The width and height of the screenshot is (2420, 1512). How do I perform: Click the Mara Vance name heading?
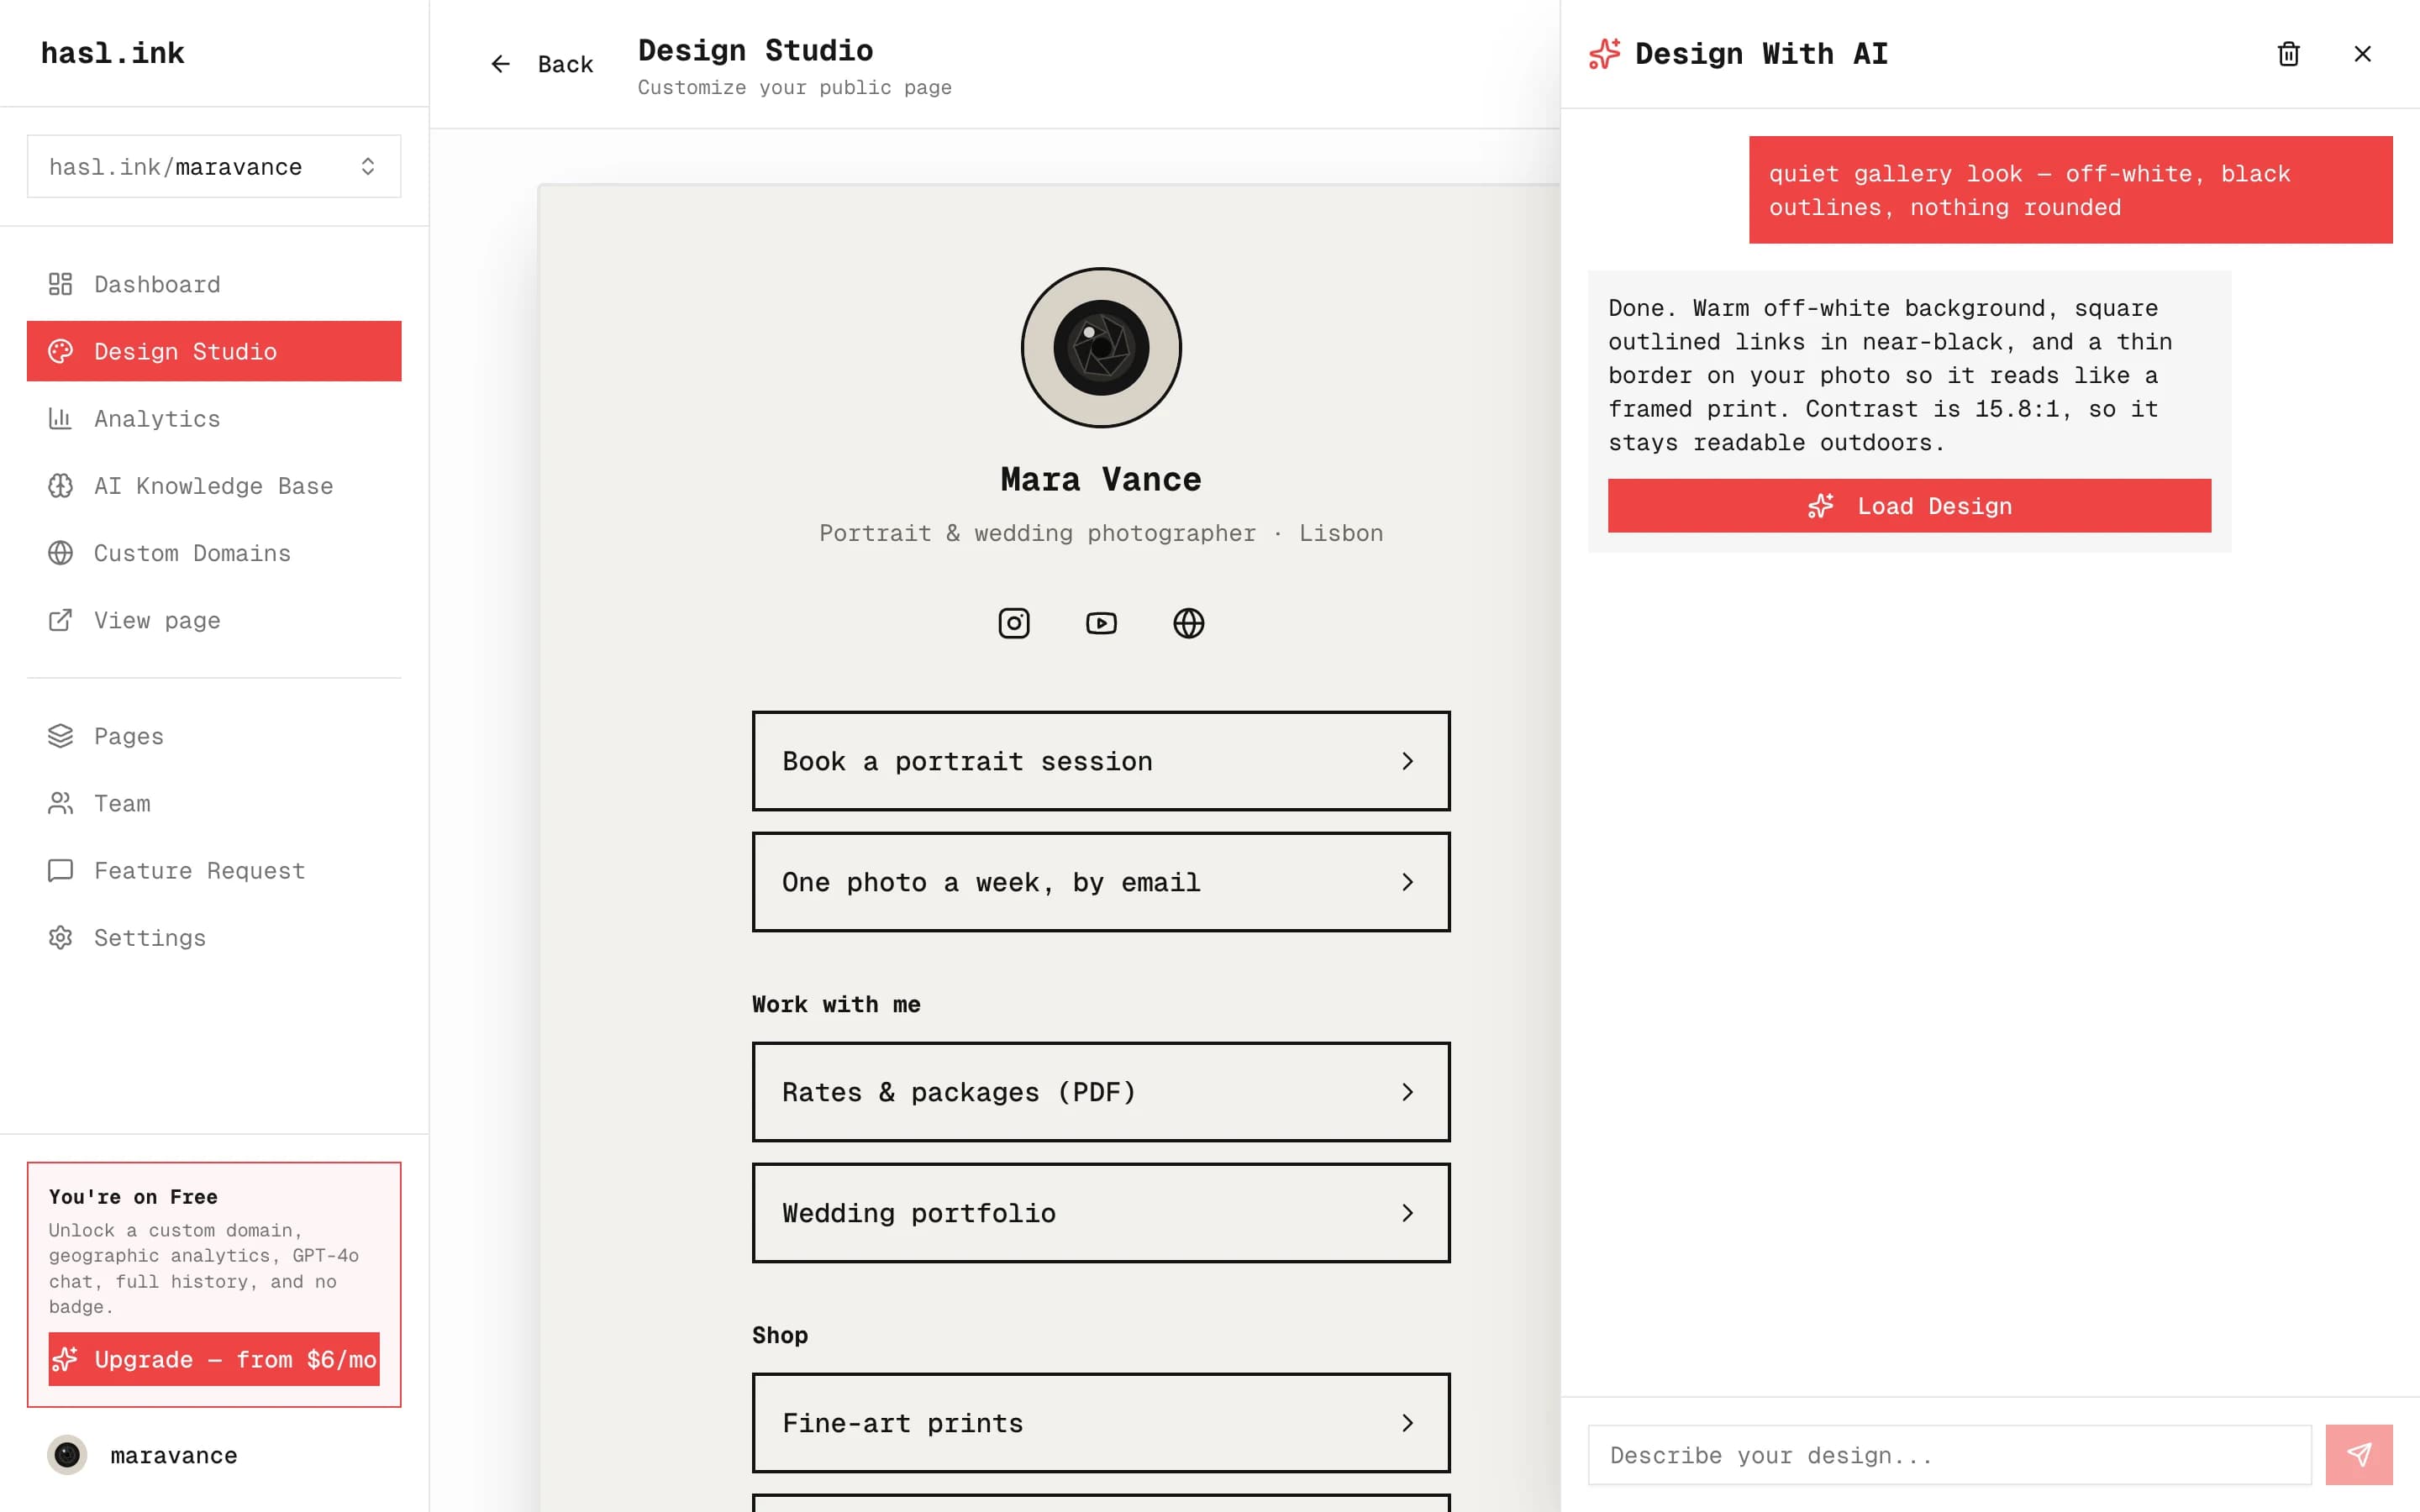1101,479
